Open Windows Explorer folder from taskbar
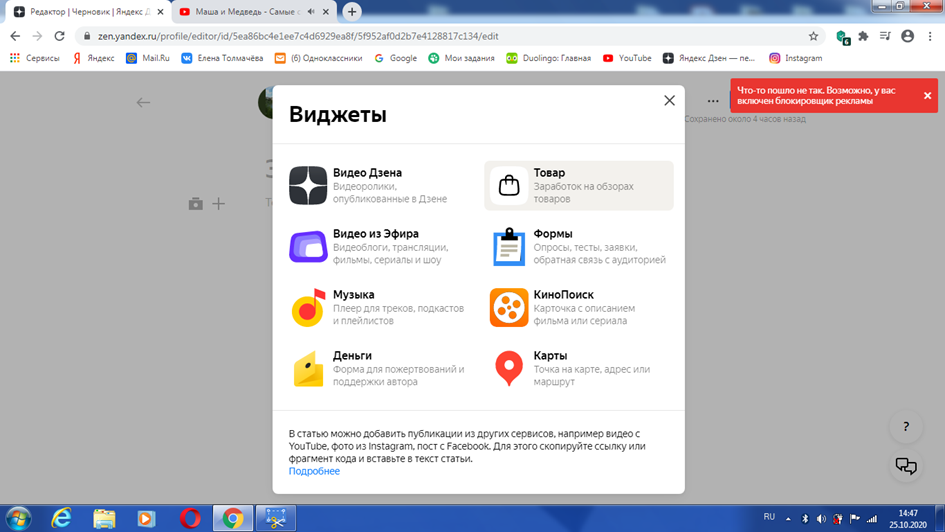The height and width of the screenshot is (532, 945). pos(104,518)
